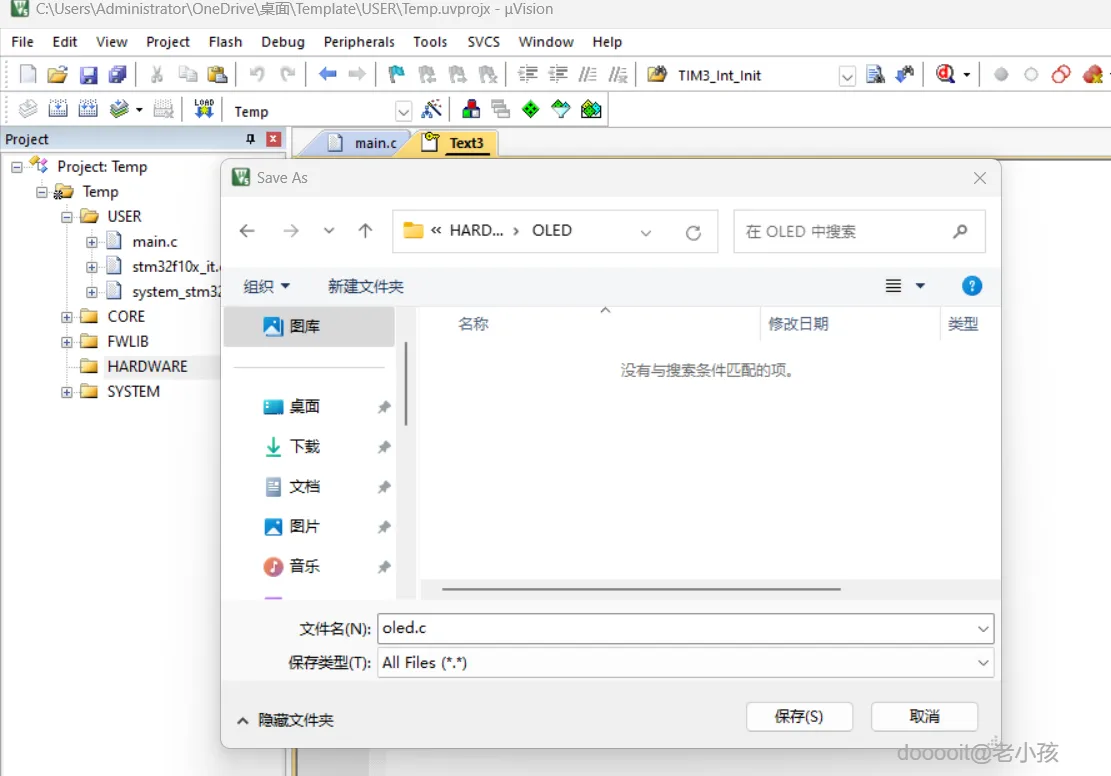Click the Paste clipboard icon

[217, 74]
